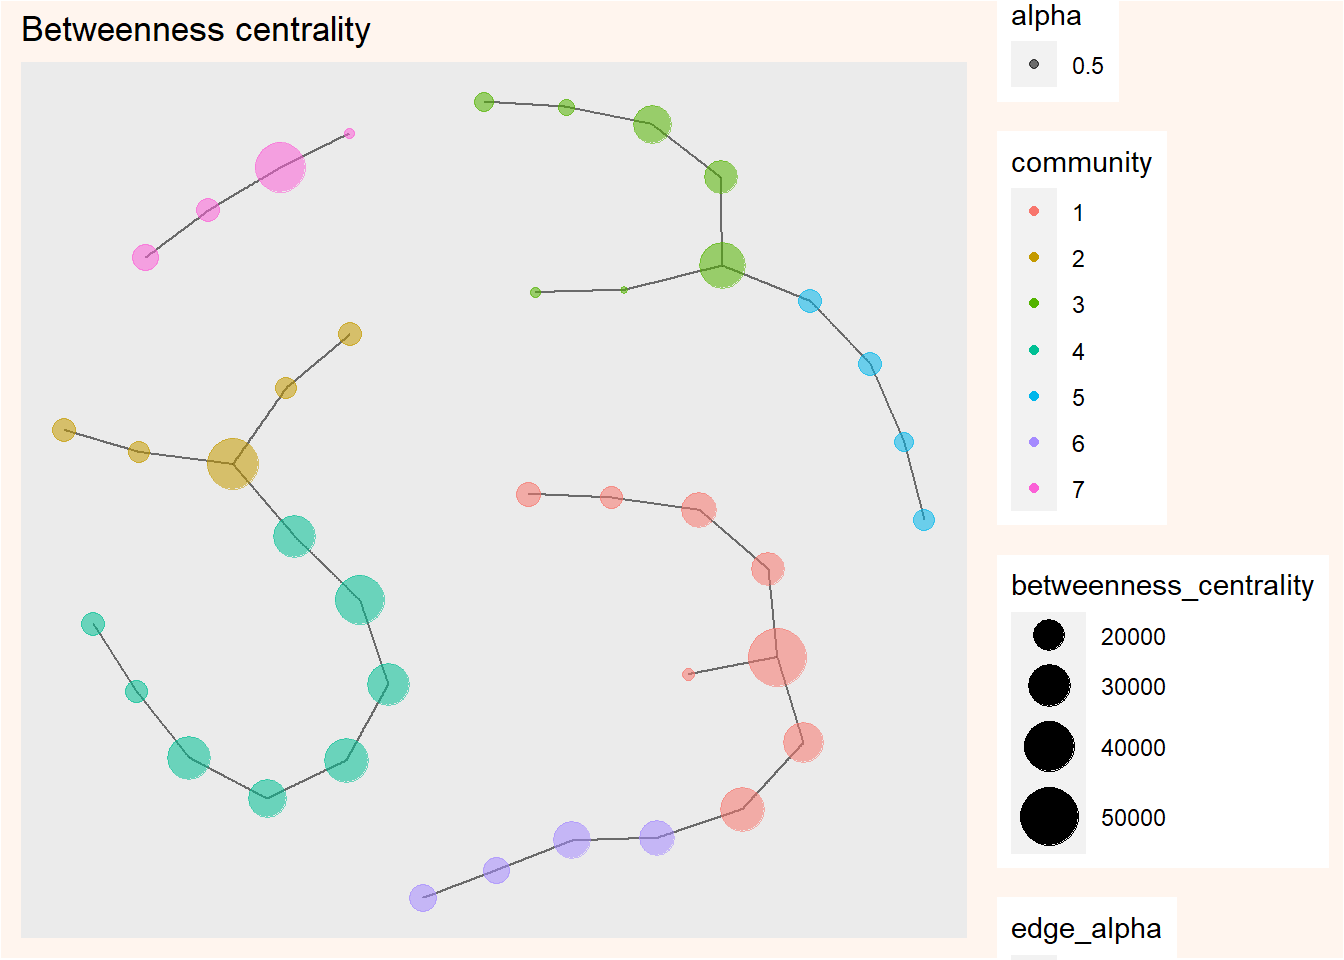The image size is (1344, 960).
Task: Select community 3 green legend swatch
Action: click(x=1034, y=303)
